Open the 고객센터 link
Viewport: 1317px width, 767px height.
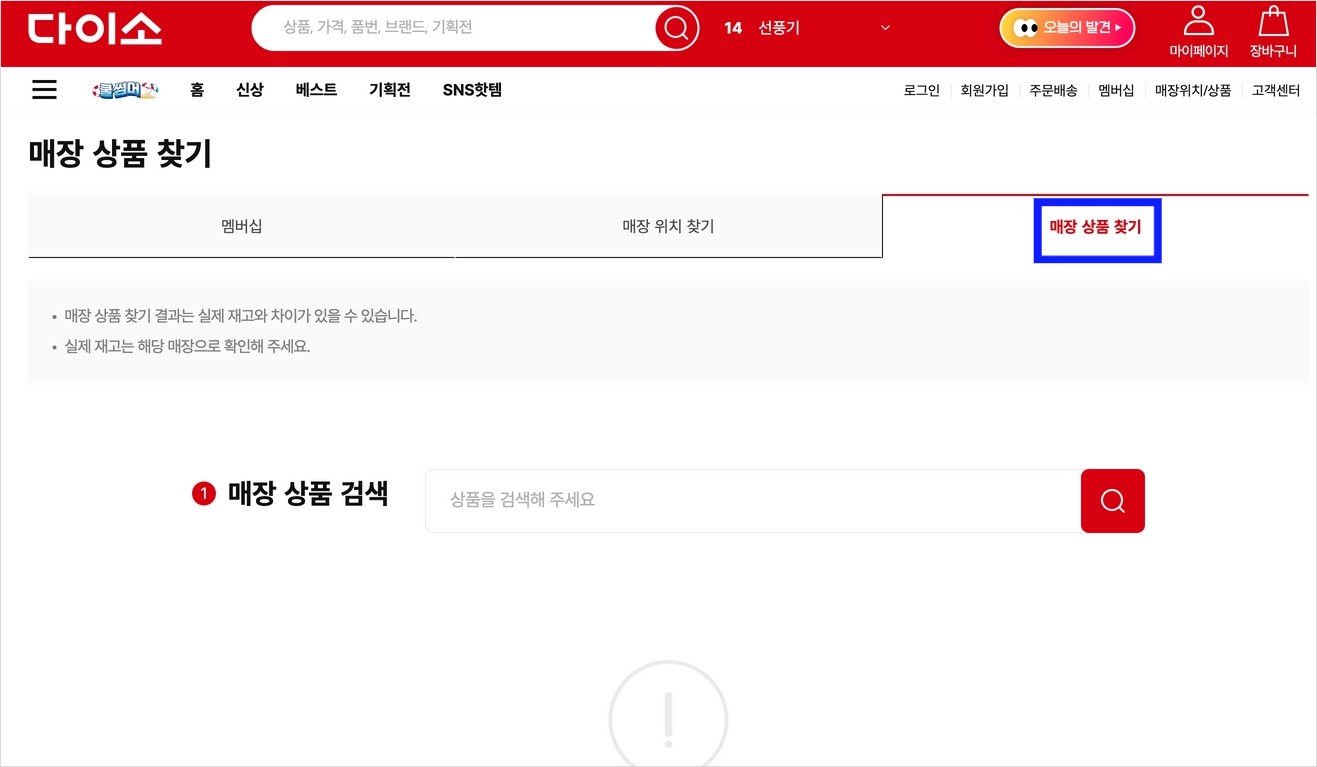(x=1275, y=89)
